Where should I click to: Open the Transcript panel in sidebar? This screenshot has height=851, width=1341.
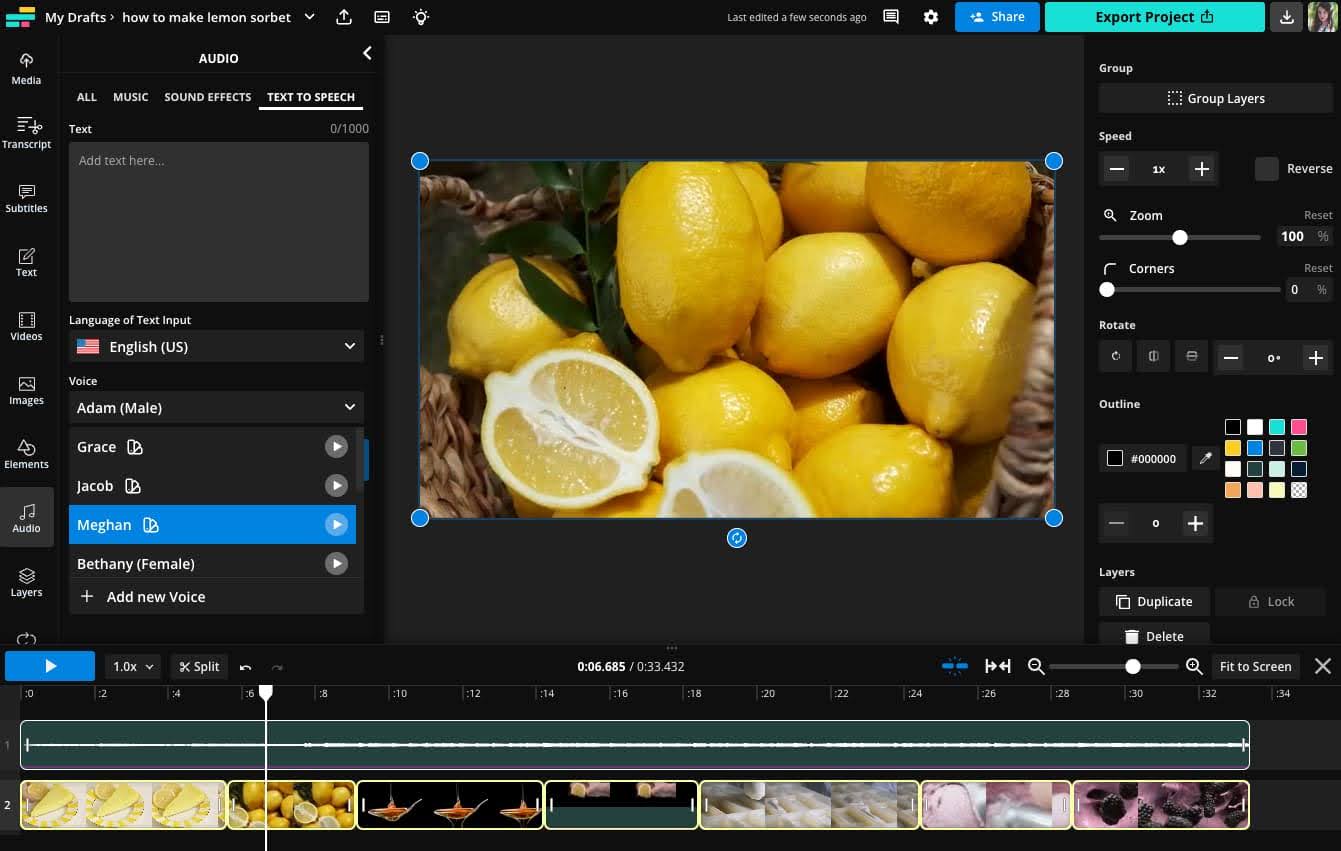click(27, 133)
